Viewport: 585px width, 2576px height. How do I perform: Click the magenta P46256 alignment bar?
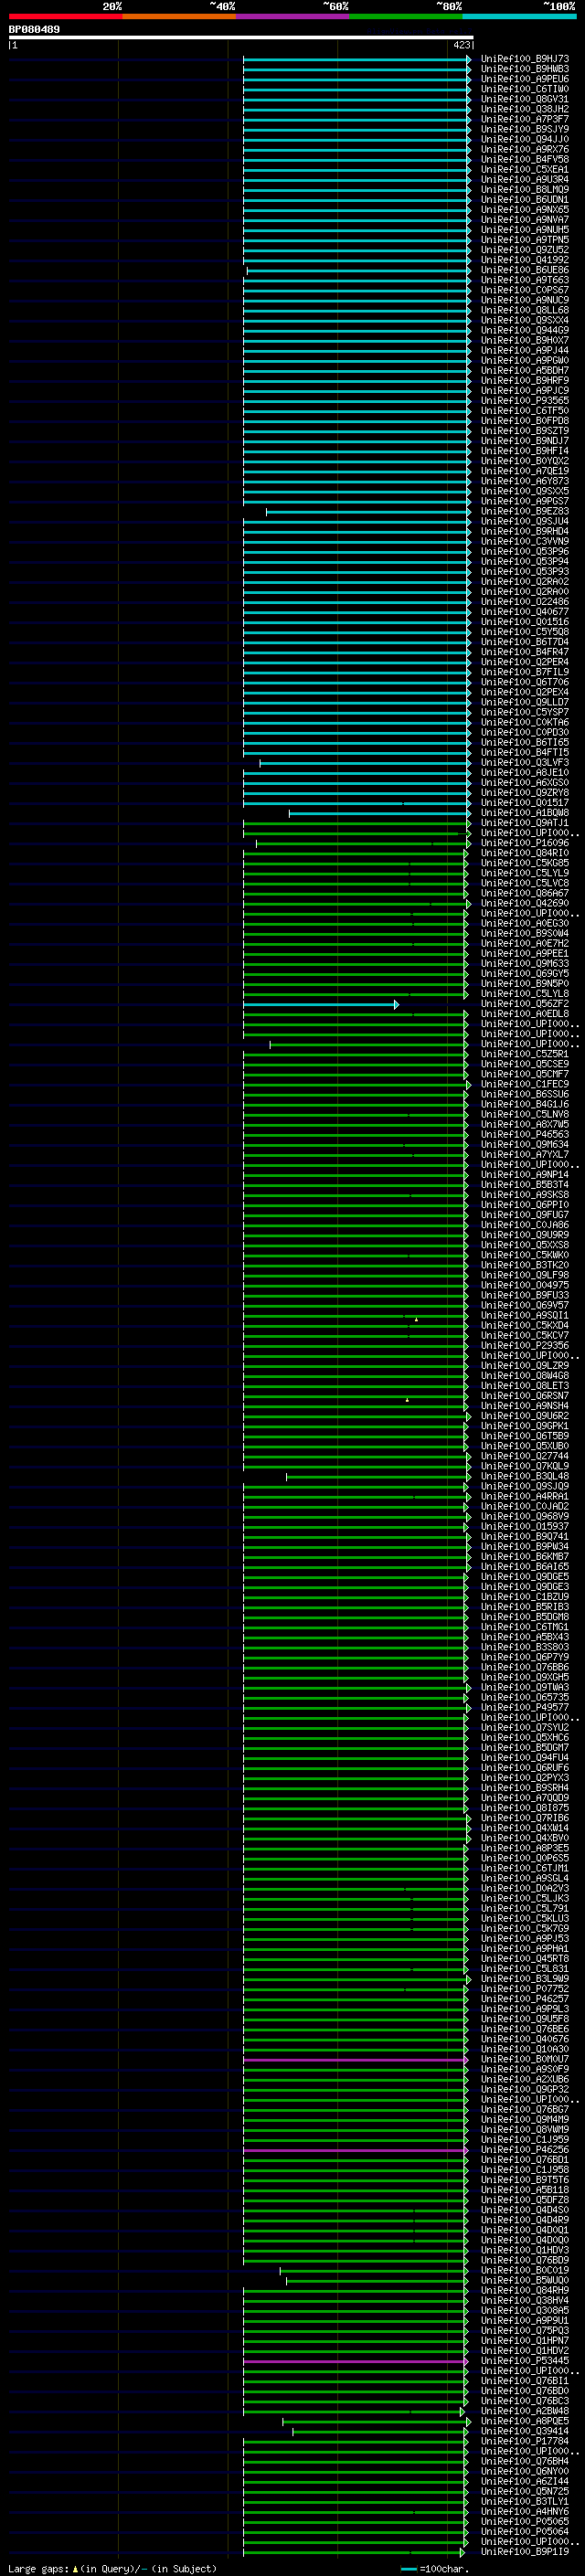355,2150
